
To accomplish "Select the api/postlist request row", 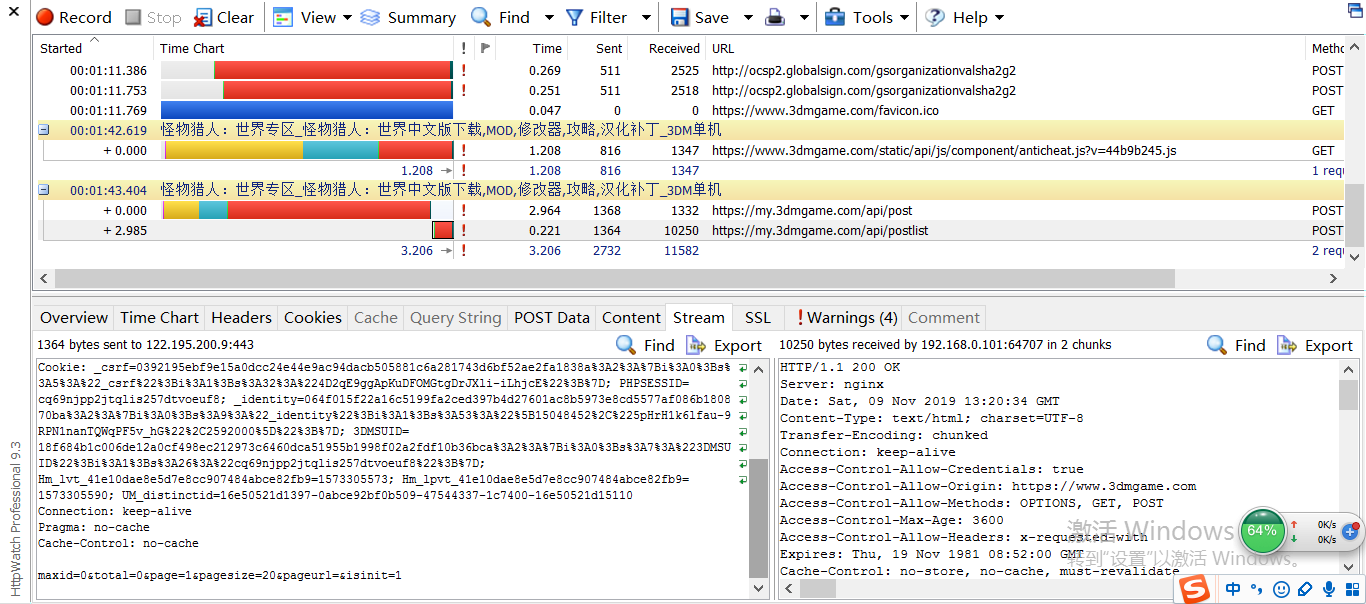I will [x=819, y=230].
